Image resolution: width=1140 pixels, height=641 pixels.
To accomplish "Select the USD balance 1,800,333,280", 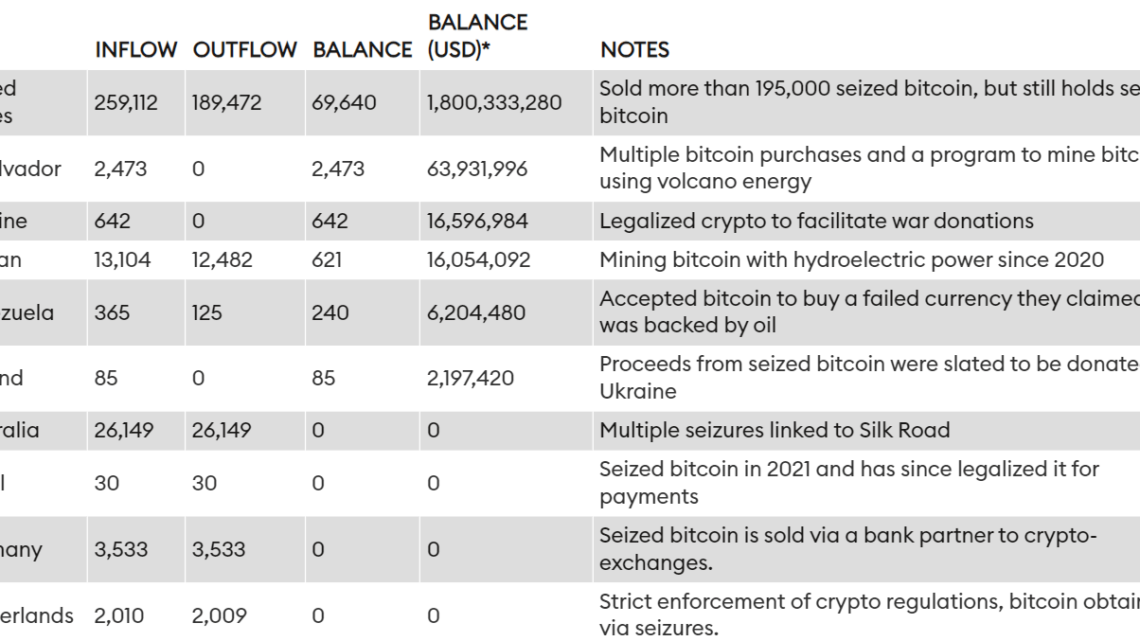I will coord(494,102).
